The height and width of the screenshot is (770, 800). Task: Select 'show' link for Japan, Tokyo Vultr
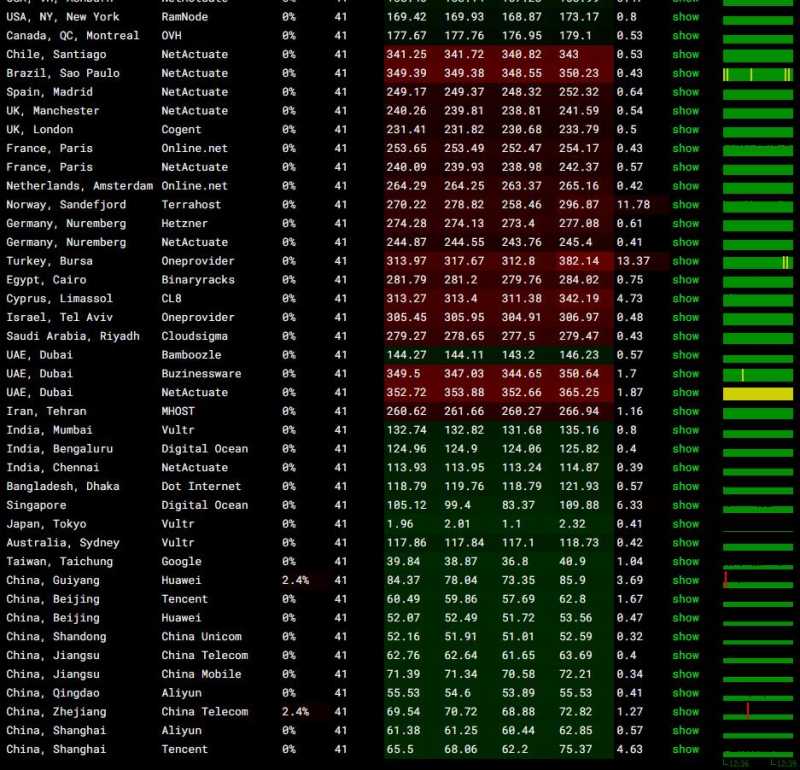click(x=685, y=524)
